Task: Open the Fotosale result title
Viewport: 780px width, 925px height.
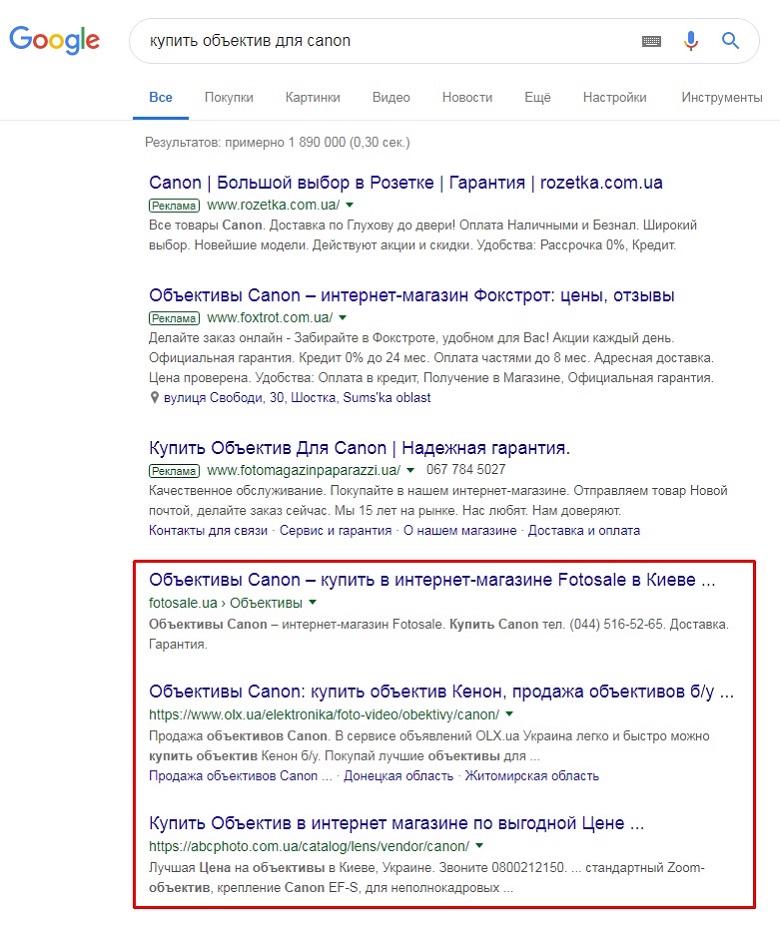Action: tap(432, 580)
